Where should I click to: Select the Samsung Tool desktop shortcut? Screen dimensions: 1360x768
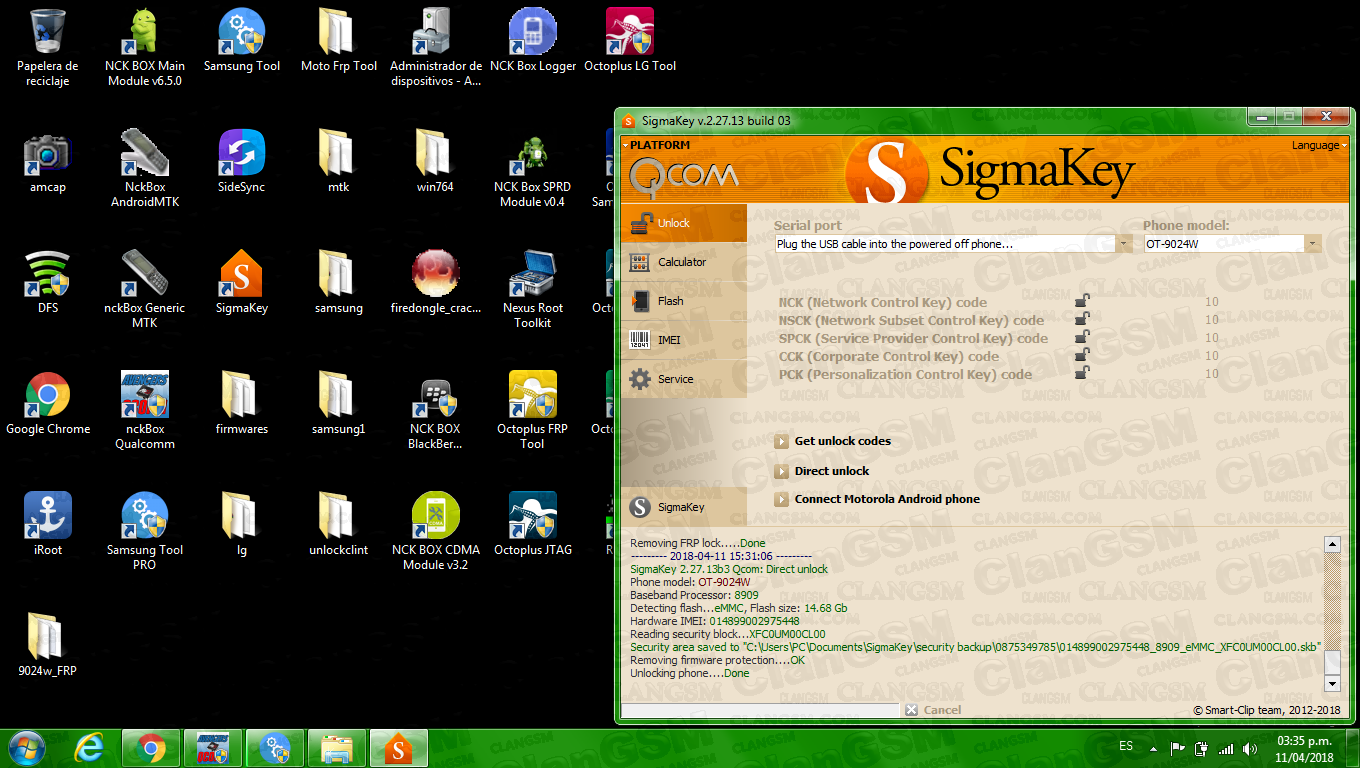coord(242,42)
